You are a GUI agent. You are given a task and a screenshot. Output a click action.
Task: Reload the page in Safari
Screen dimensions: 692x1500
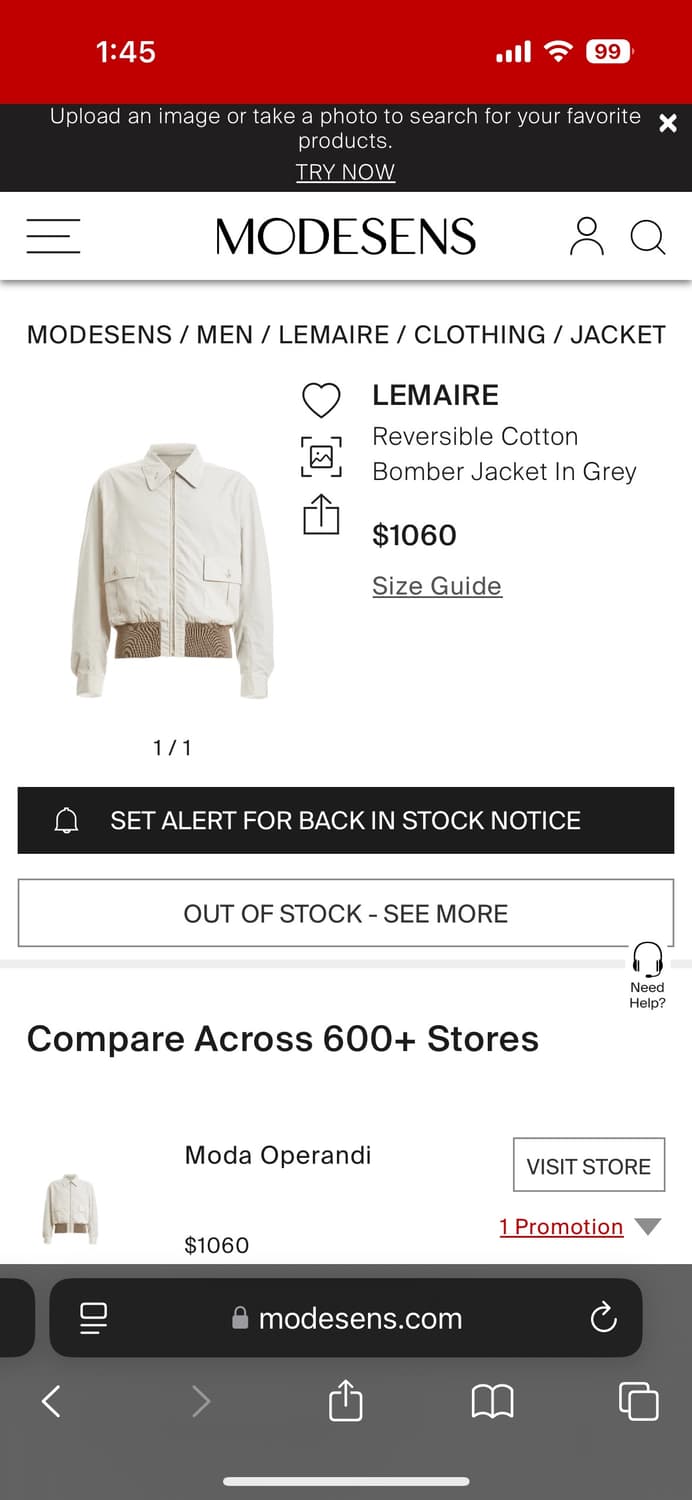[603, 1318]
